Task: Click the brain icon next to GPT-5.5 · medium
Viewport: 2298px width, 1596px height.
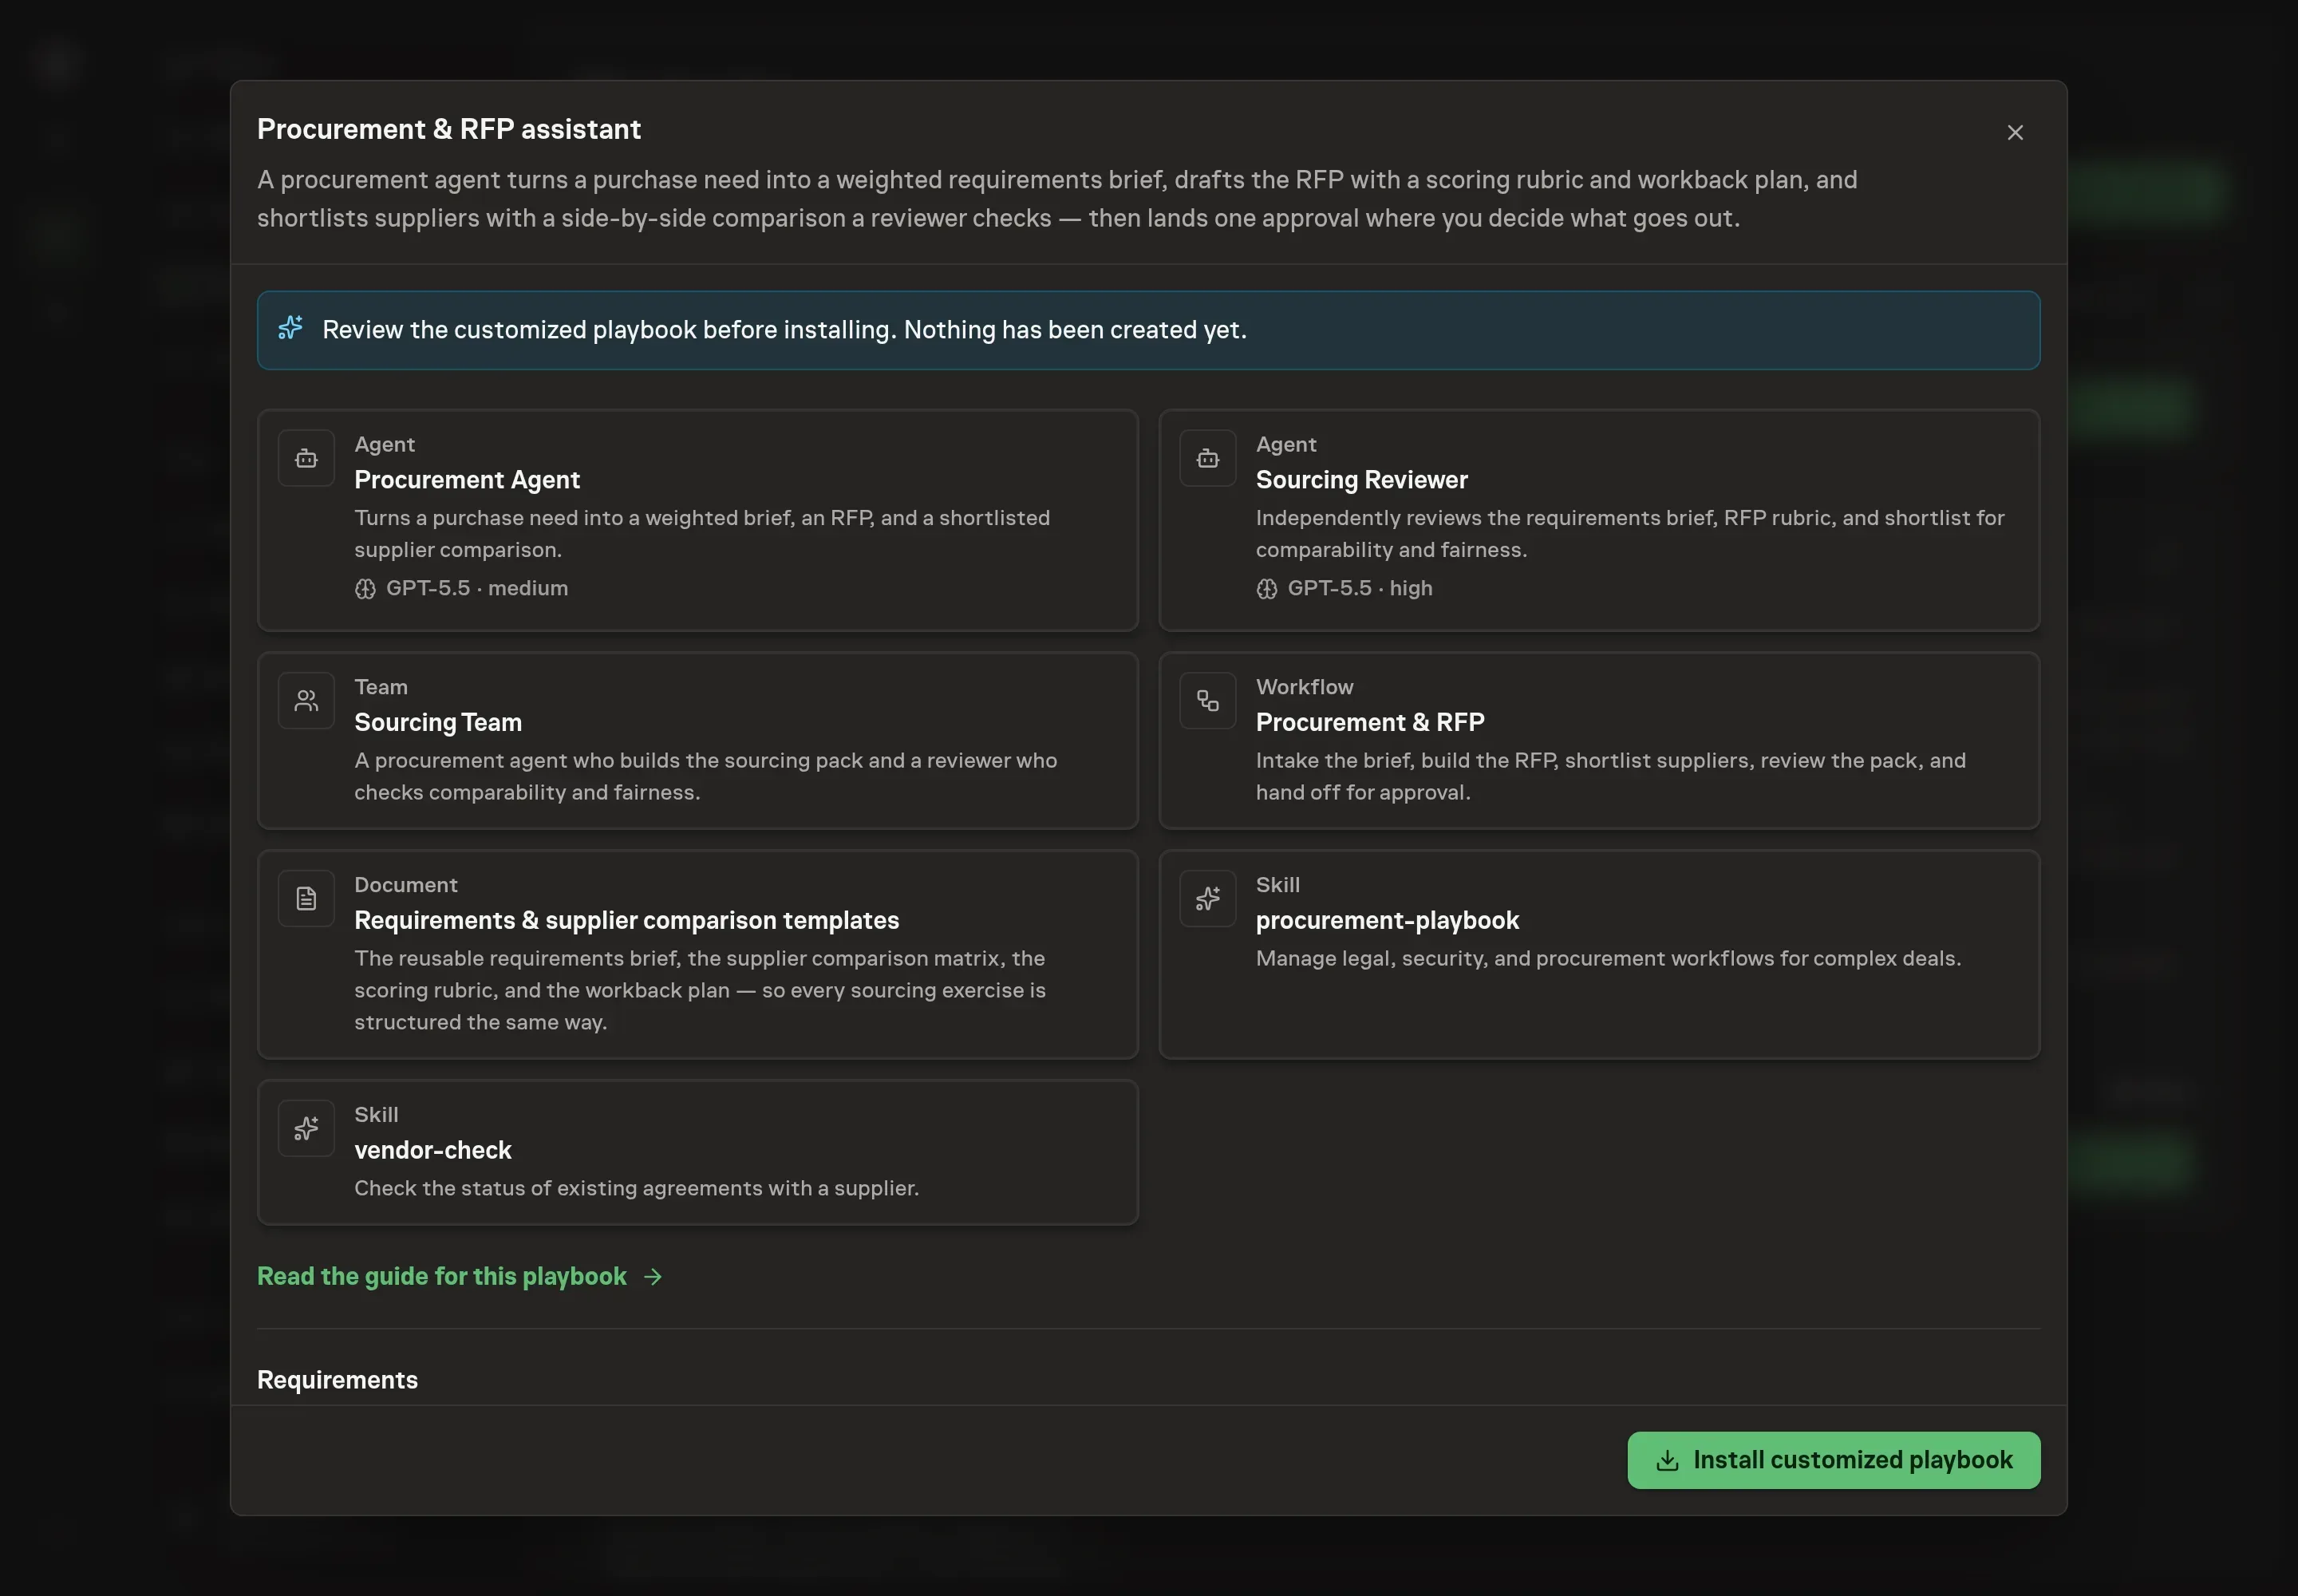Action: click(365, 589)
